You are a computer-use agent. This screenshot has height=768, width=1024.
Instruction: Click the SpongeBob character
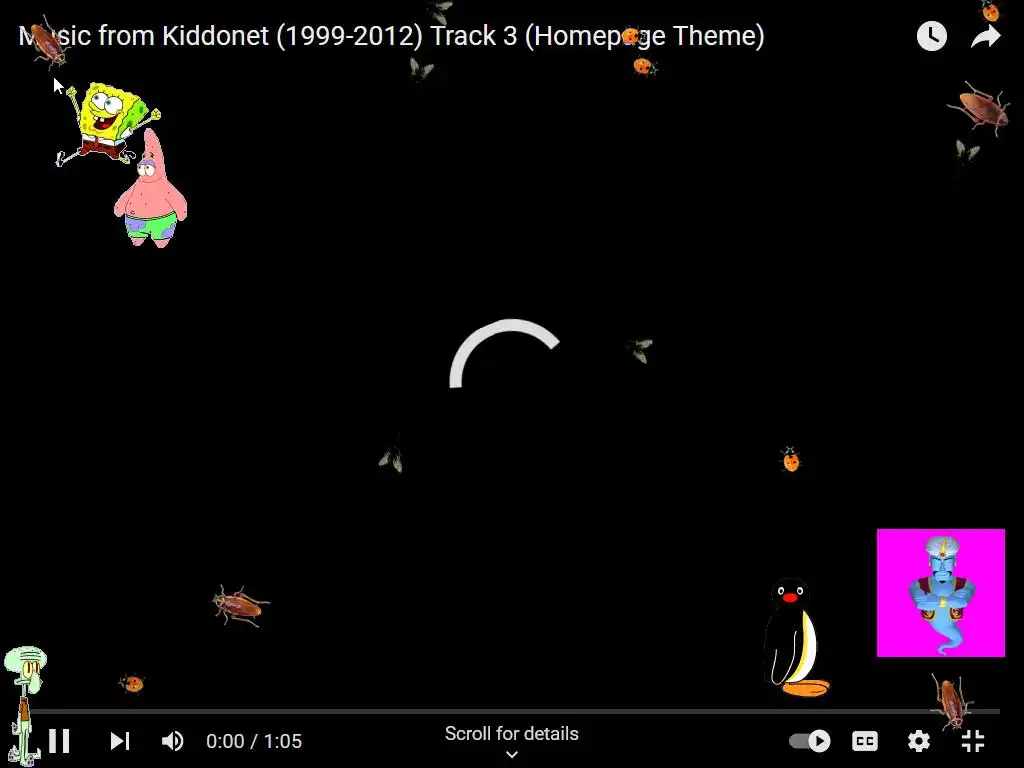[108, 123]
